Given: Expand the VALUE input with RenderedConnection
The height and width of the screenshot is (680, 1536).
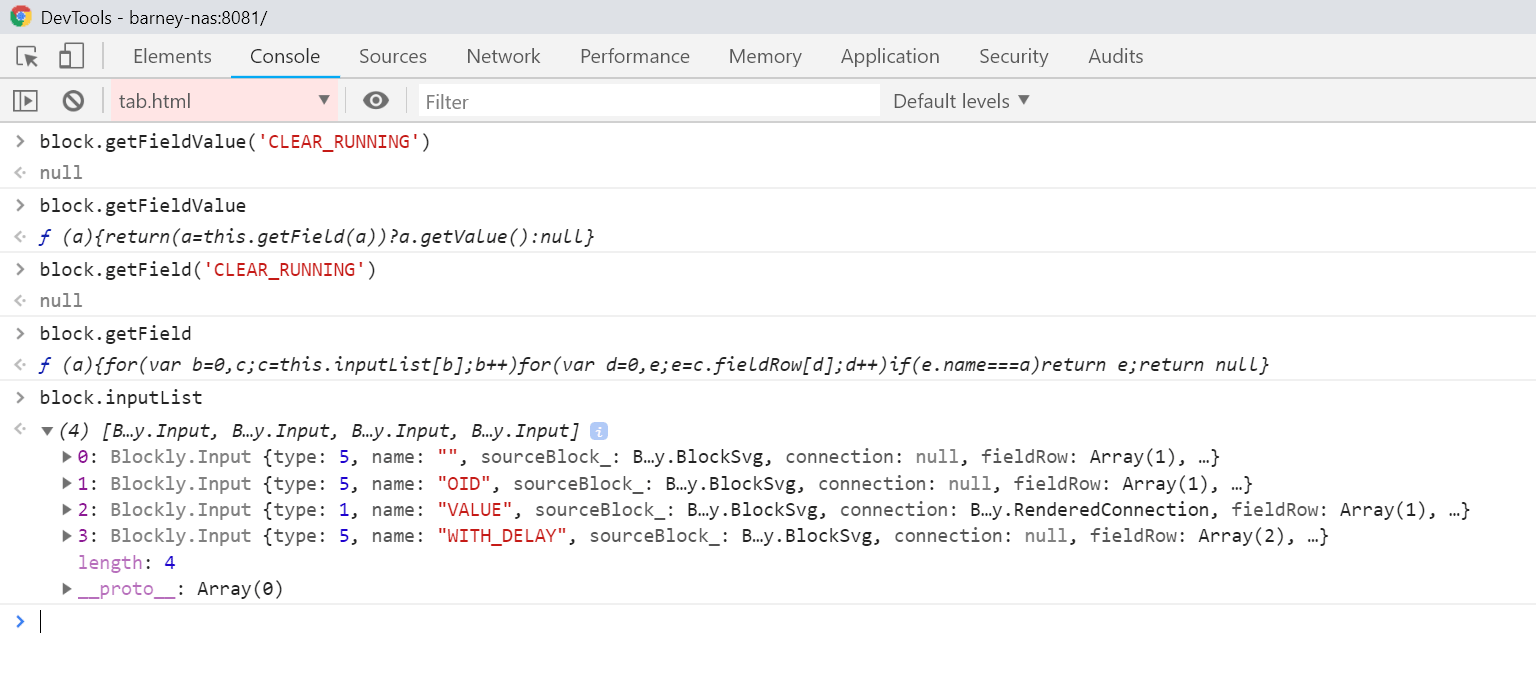Looking at the screenshot, I should (66, 509).
